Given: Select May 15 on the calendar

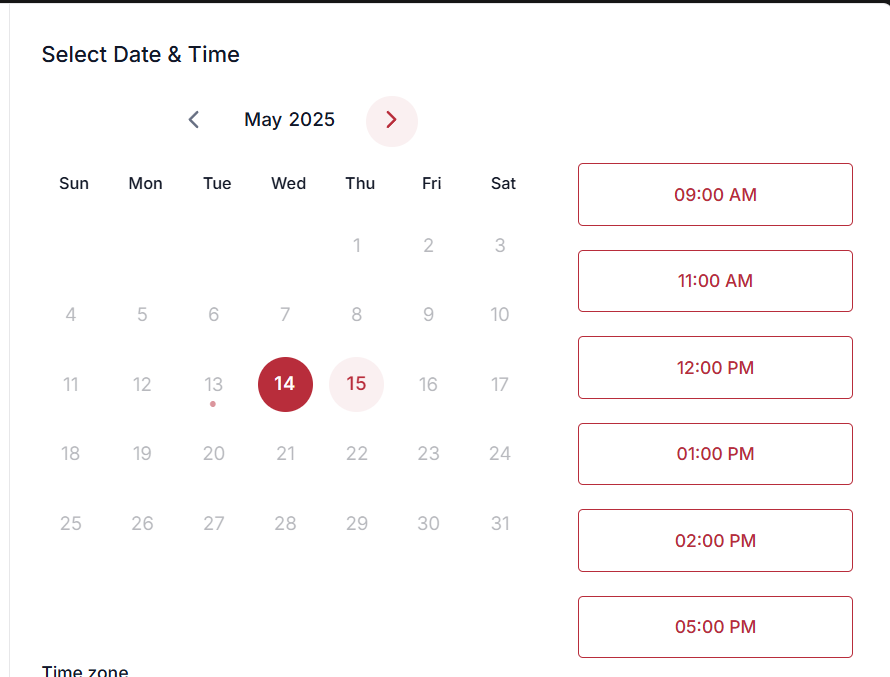Looking at the screenshot, I should (x=357, y=384).
